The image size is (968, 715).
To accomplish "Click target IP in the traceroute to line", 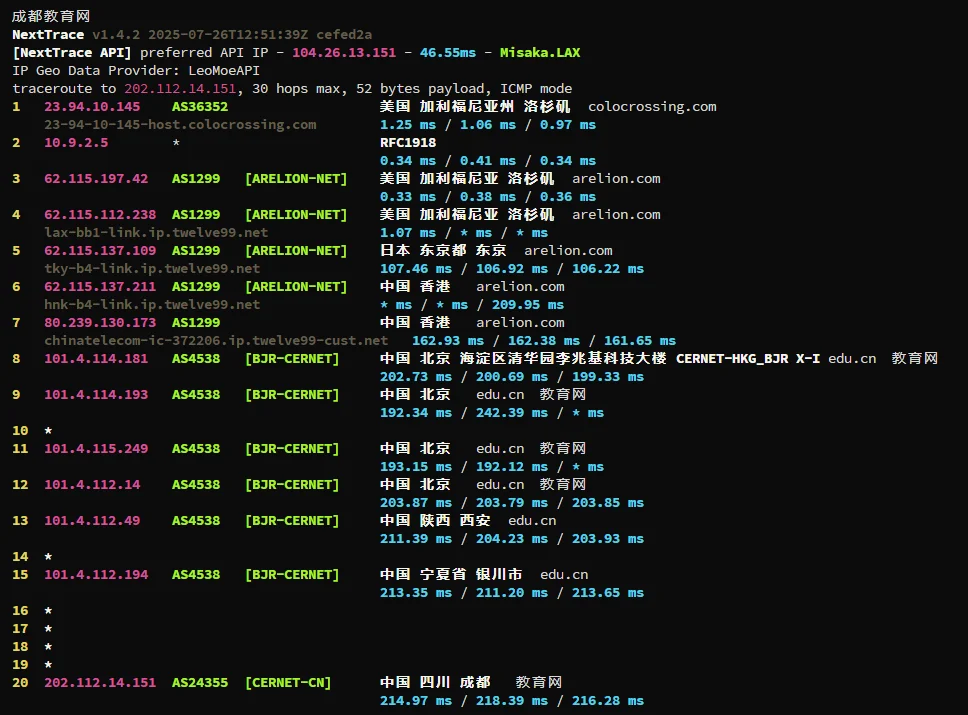I will [x=180, y=89].
